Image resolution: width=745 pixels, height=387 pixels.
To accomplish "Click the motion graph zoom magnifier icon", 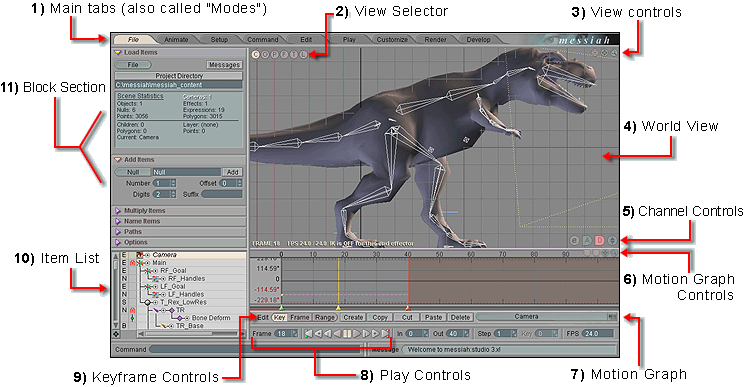I will tap(614, 253).
